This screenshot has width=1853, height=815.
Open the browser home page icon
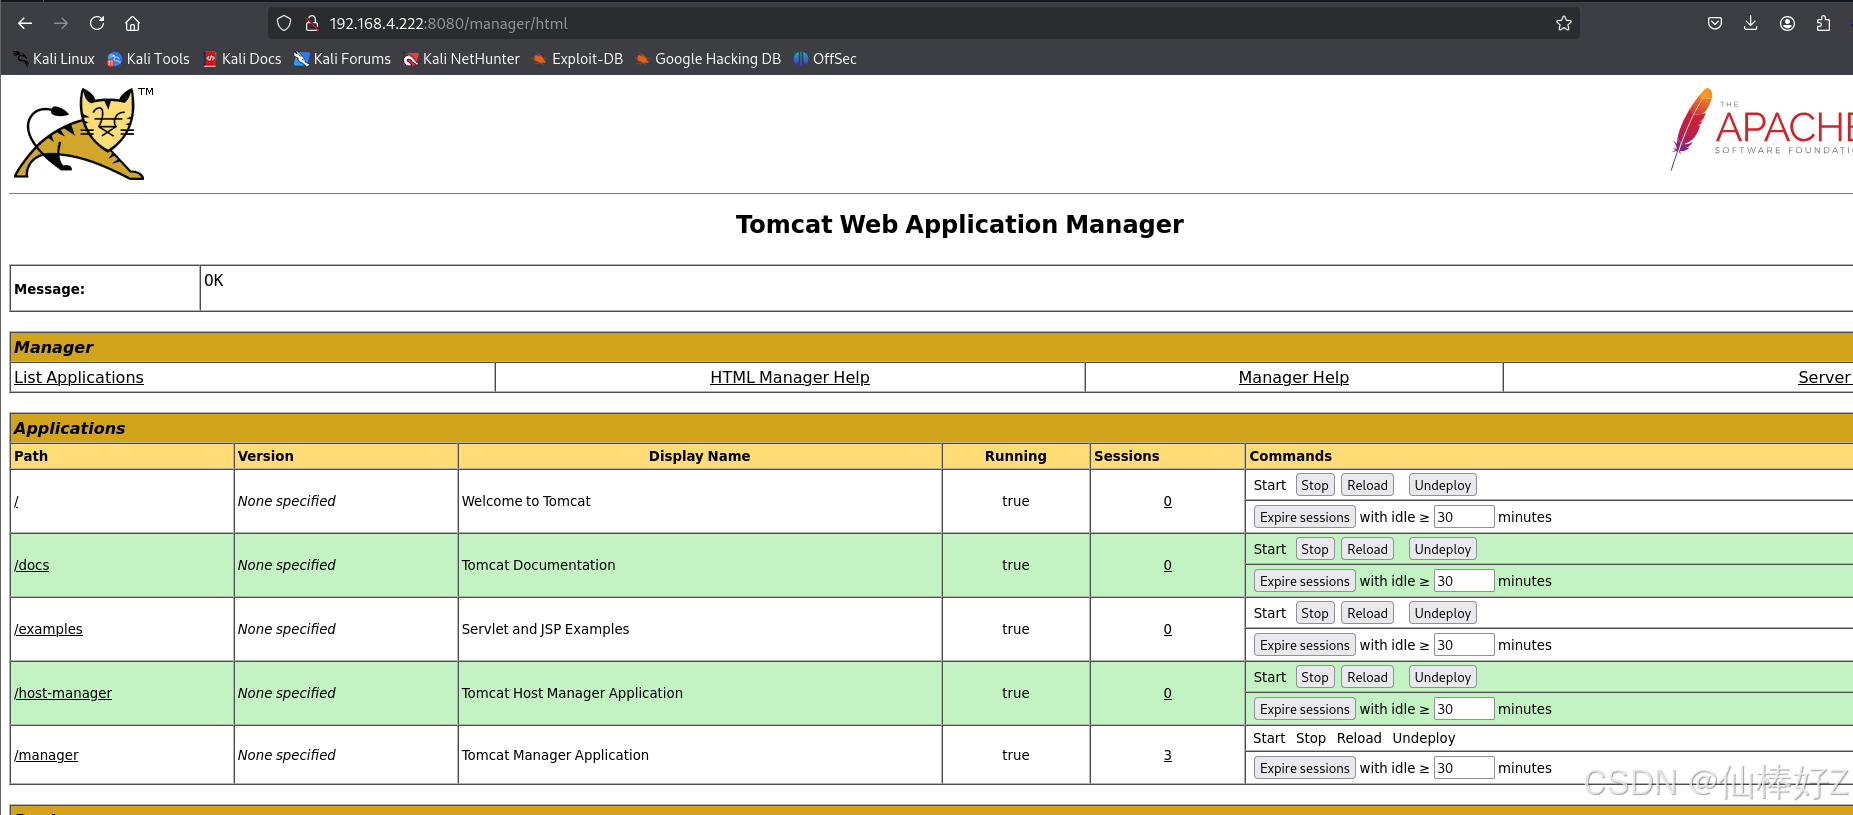[132, 23]
